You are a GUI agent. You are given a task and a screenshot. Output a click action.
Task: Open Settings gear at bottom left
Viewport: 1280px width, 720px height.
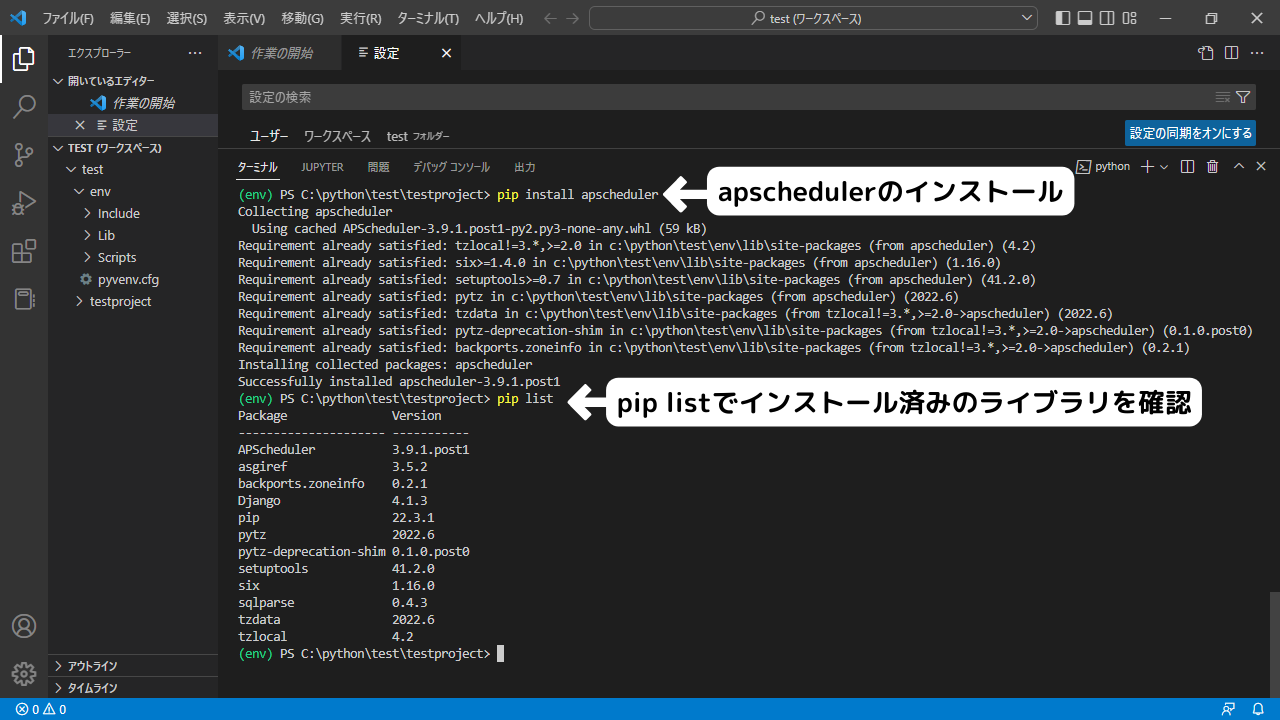(24, 674)
